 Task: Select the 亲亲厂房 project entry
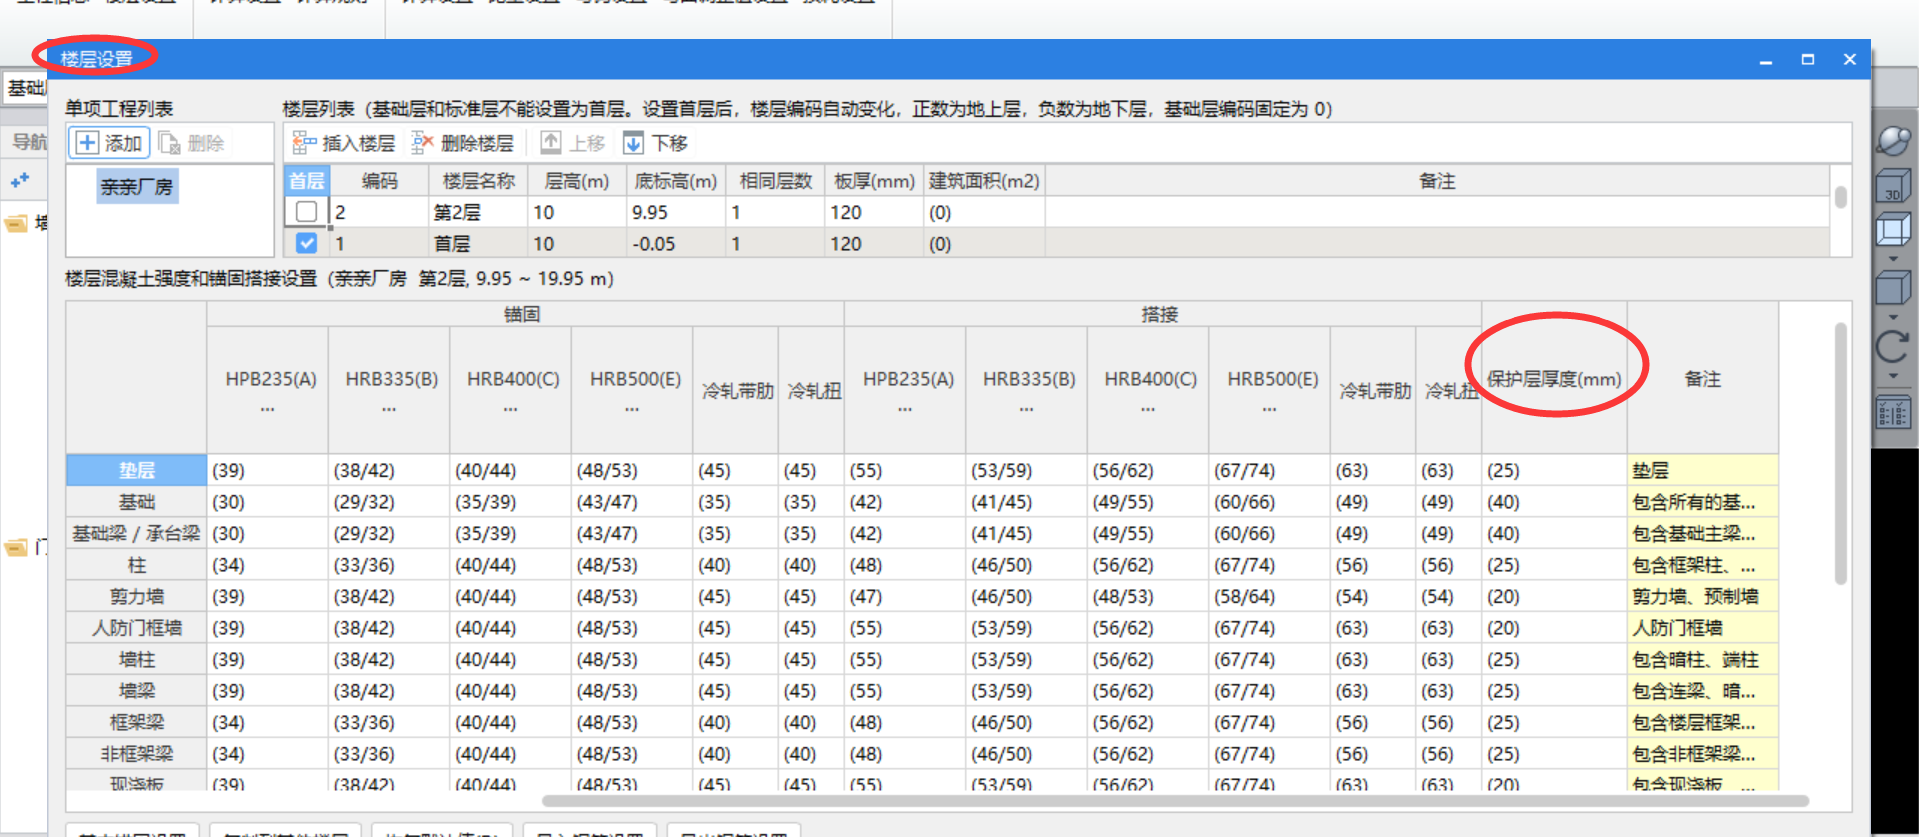tap(137, 187)
